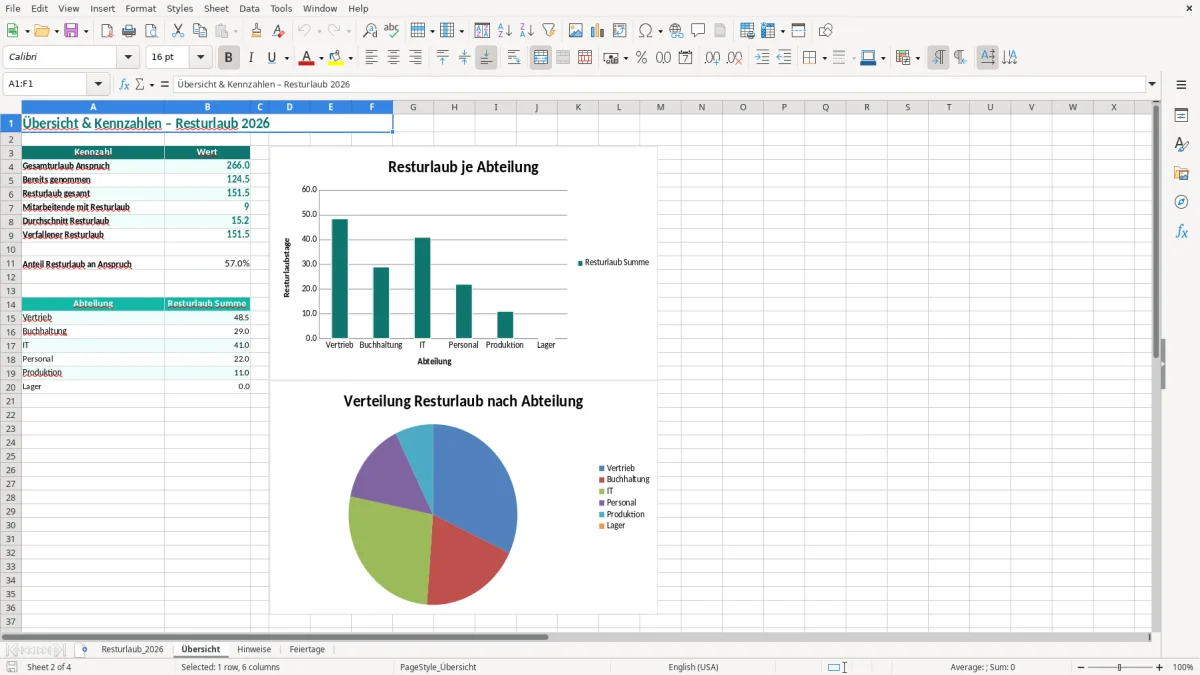Click the Name Box field showing A1:F1
1200x675 pixels.
pos(46,84)
